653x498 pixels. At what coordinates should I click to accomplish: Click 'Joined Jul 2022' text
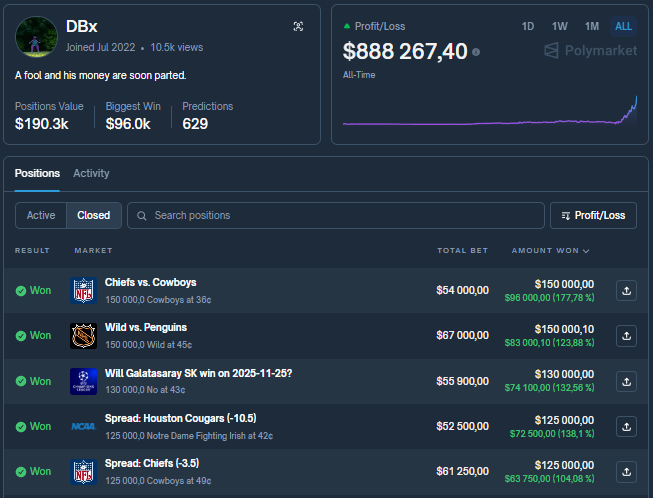coord(100,47)
